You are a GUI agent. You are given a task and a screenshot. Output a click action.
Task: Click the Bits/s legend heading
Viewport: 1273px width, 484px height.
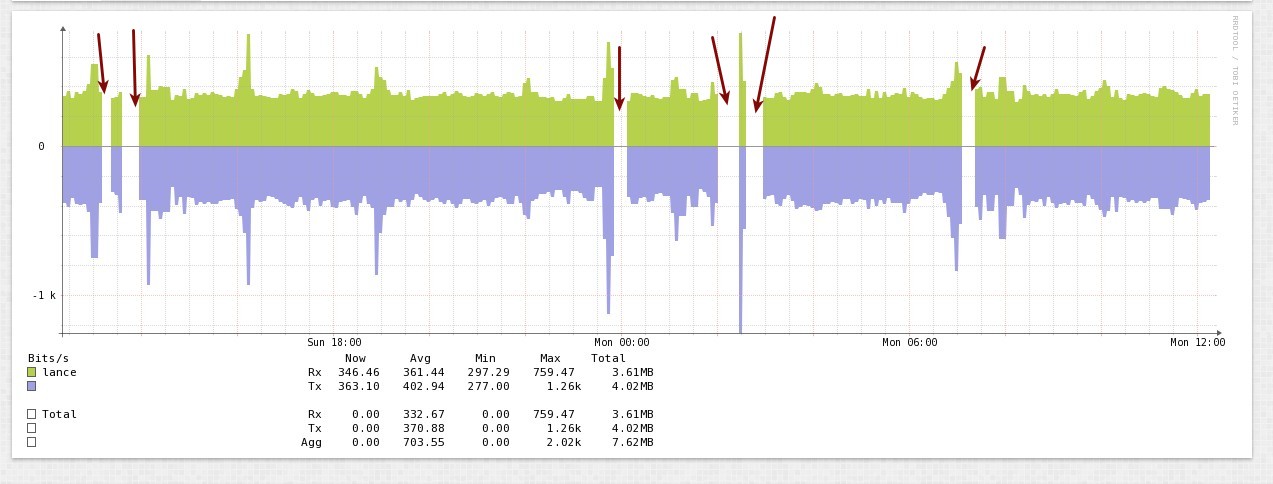(47, 358)
